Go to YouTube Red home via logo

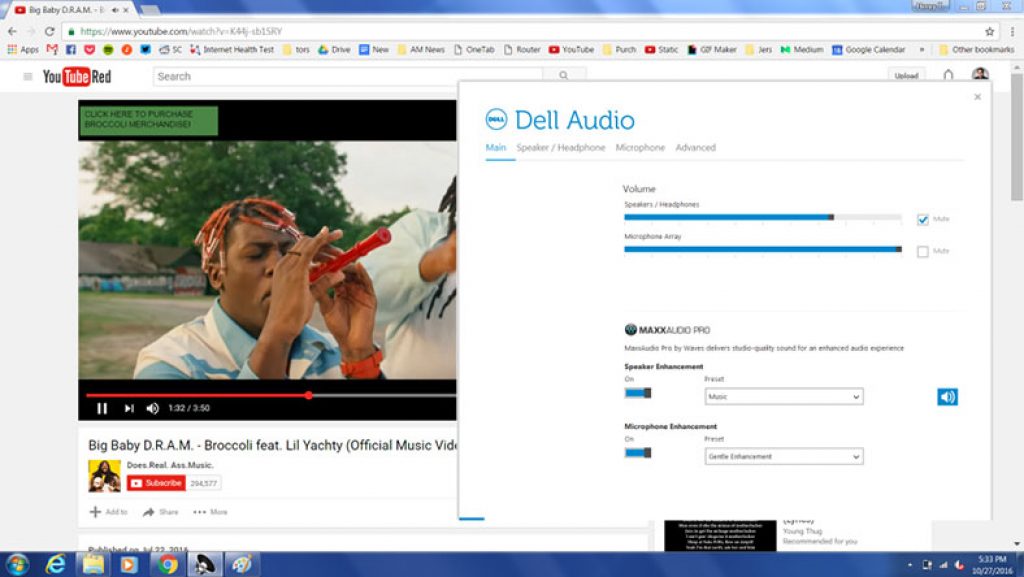pos(77,76)
